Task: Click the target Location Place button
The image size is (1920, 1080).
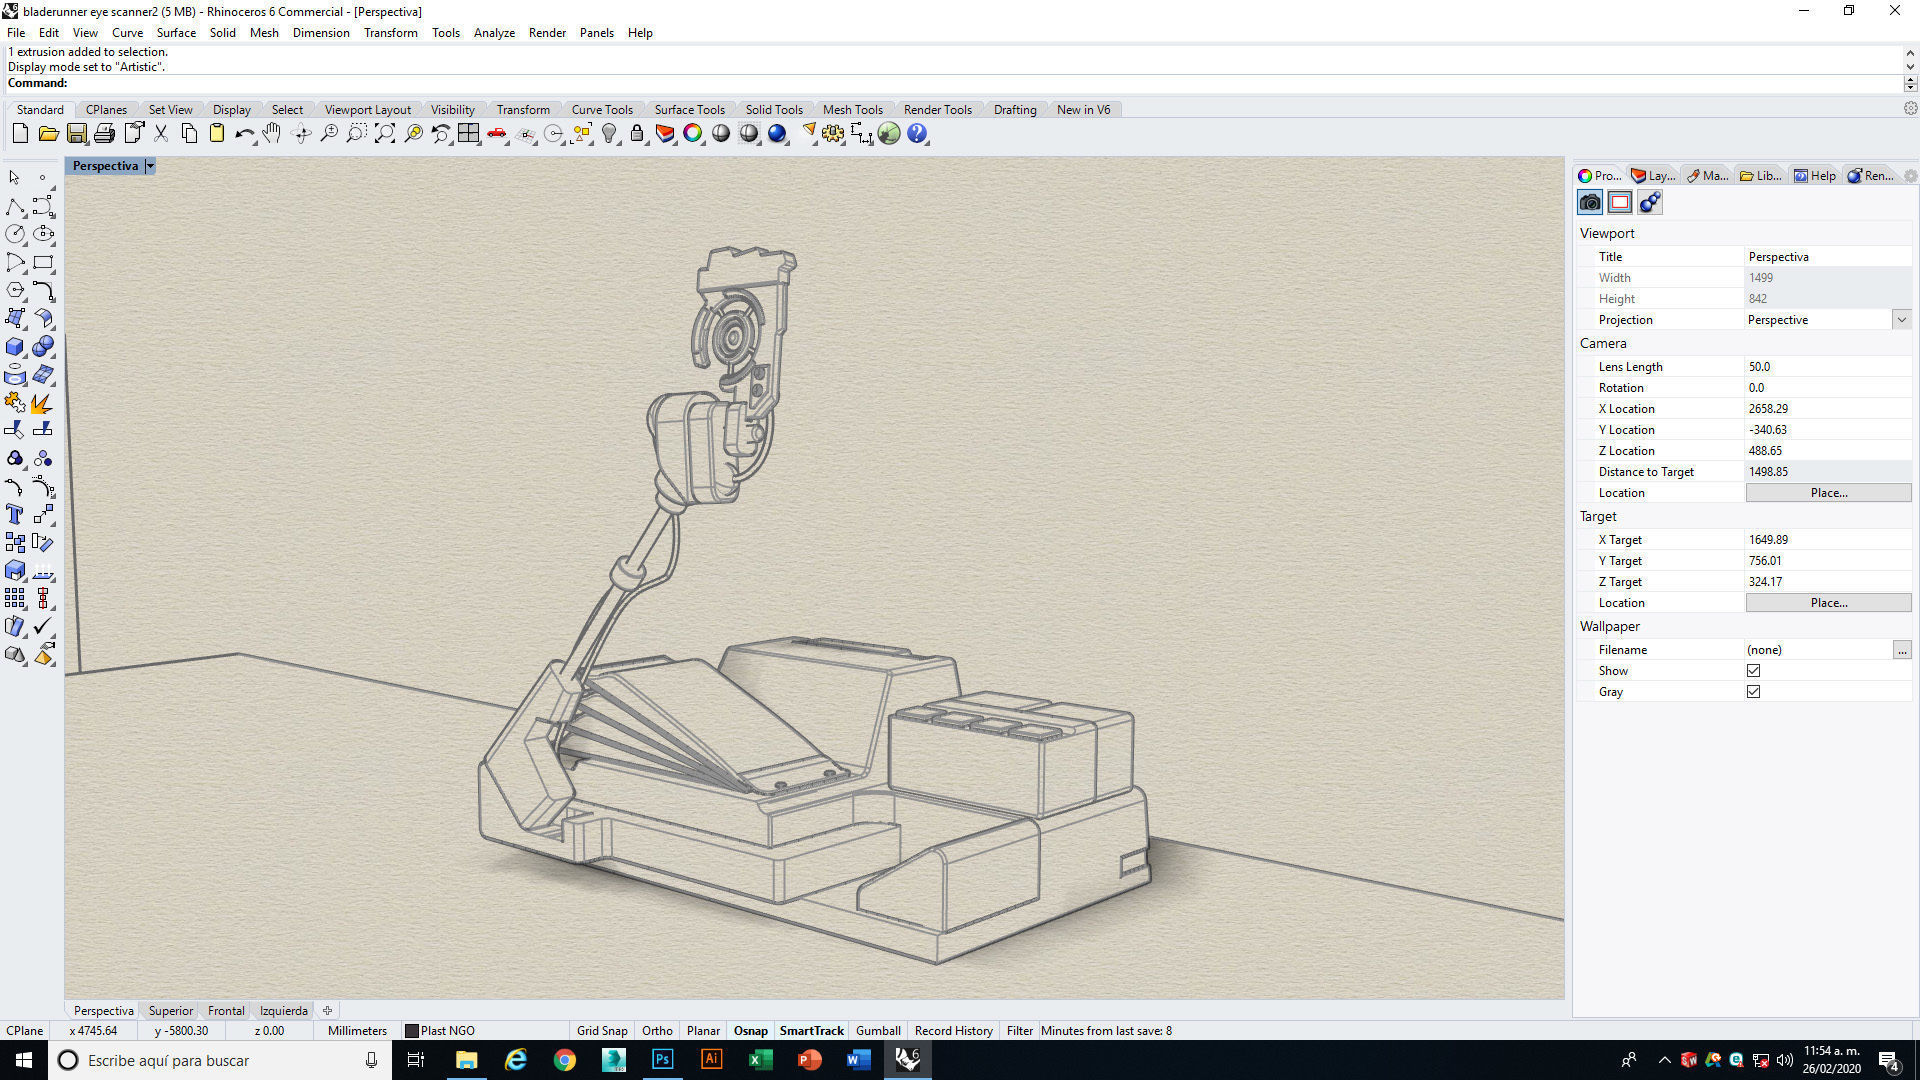Action: click(1828, 603)
